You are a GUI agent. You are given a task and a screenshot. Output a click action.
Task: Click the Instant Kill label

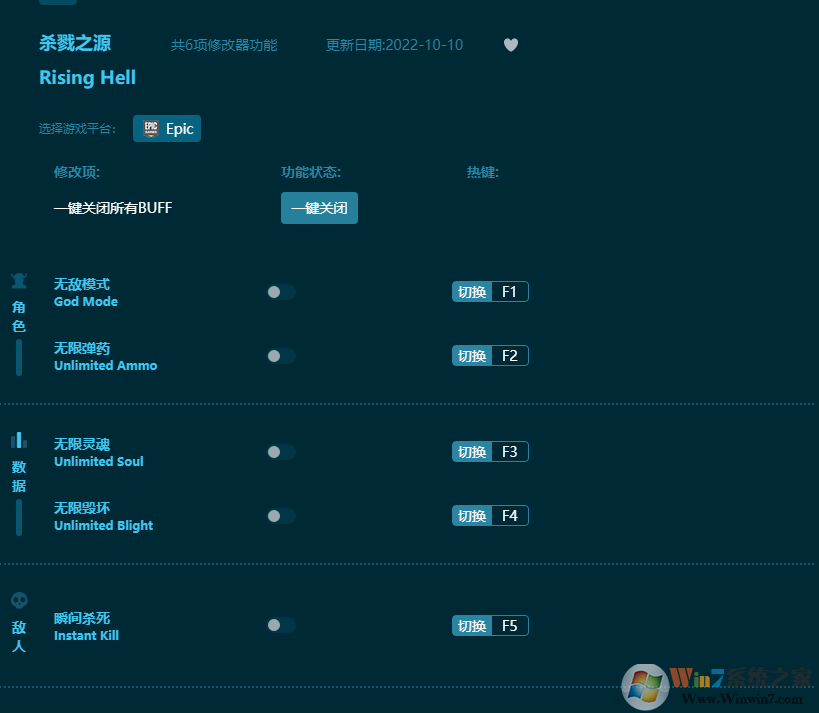pos(86,636)
